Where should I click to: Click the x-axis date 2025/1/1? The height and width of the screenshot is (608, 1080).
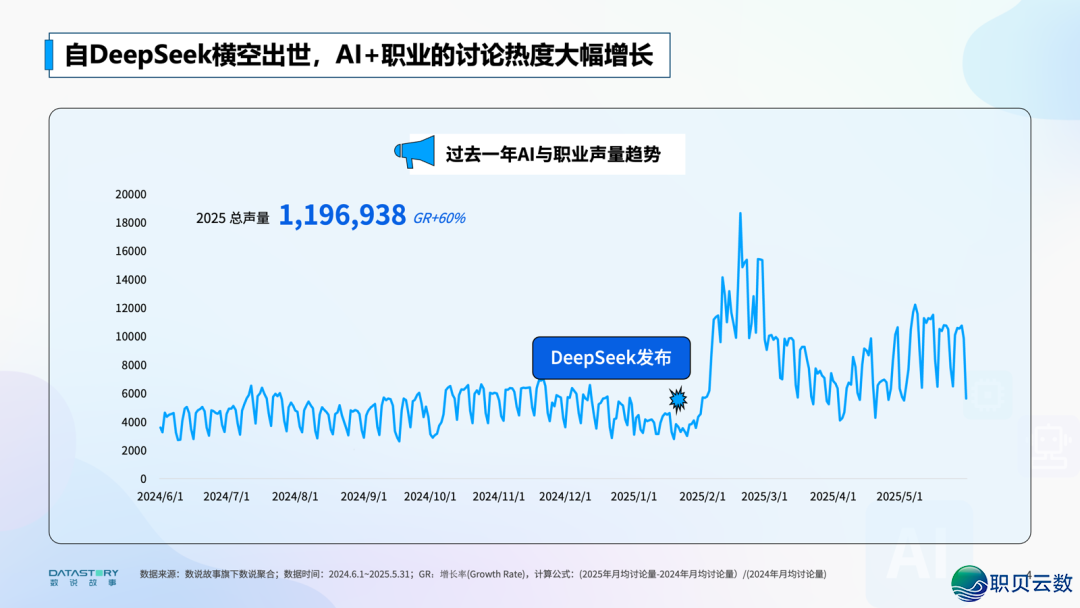point(634,496)
